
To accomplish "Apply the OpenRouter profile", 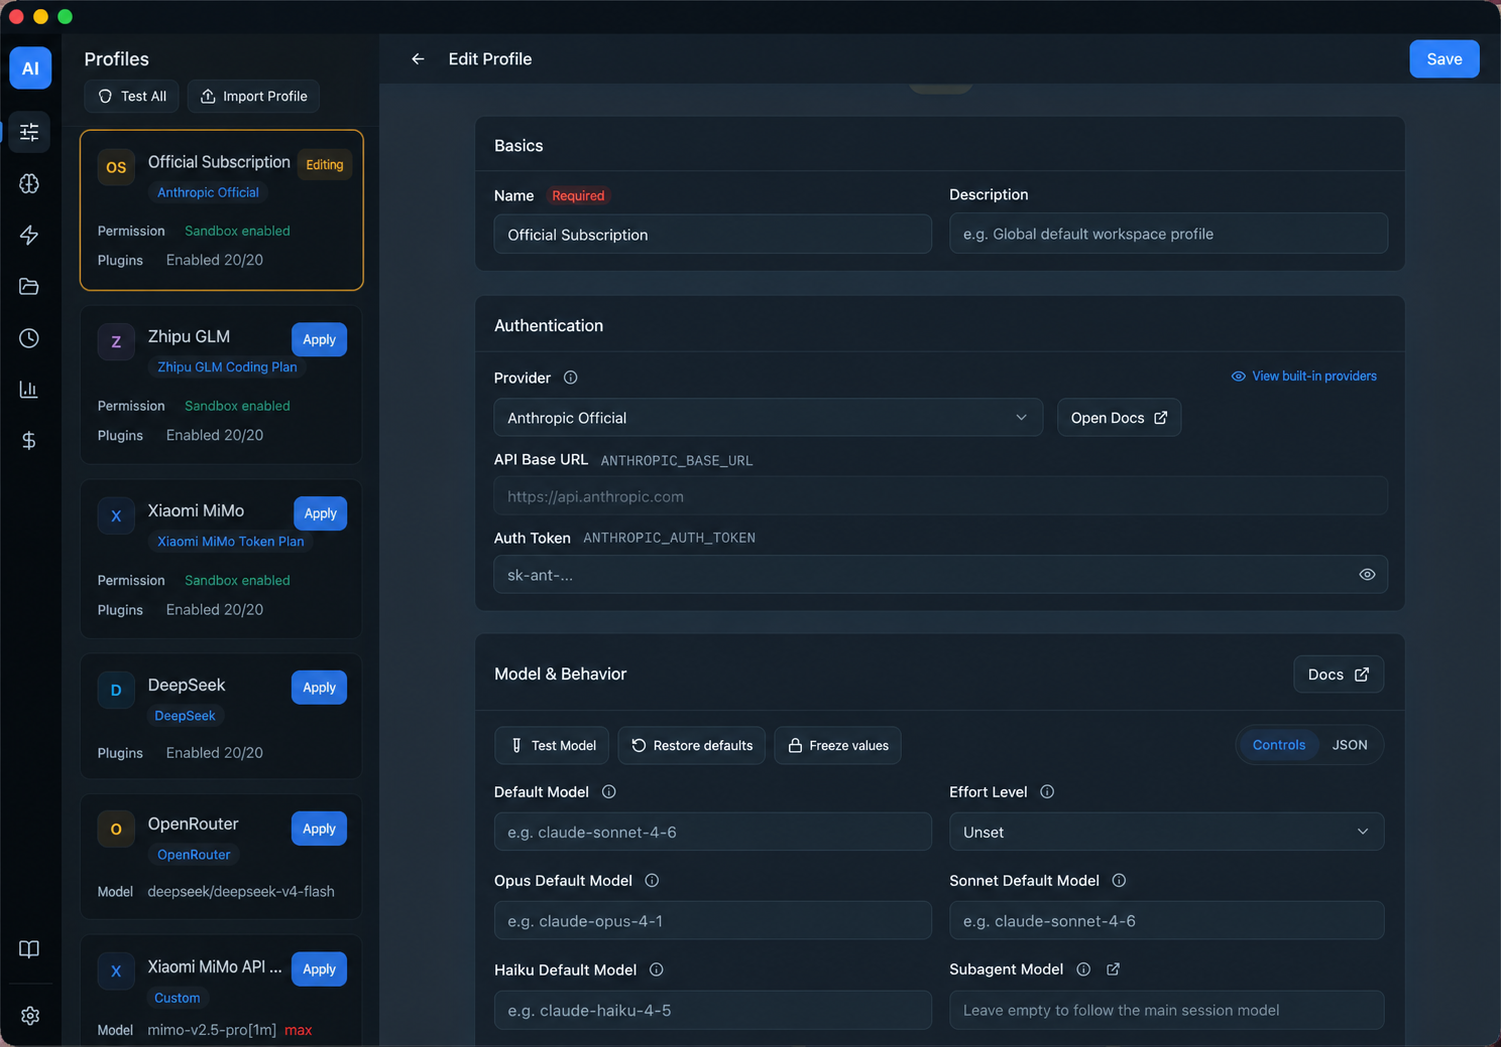I will (x=319, y=829).
